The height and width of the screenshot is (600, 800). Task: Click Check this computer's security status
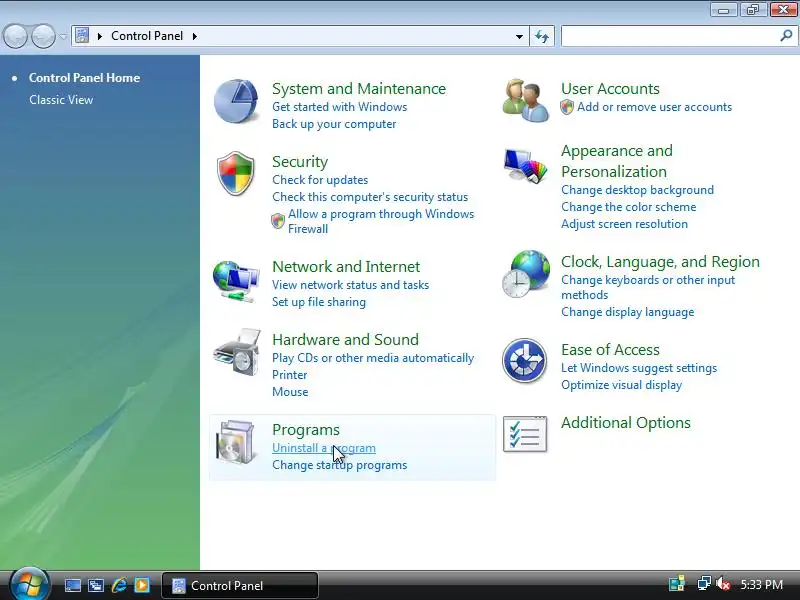[x=370, y=197]
